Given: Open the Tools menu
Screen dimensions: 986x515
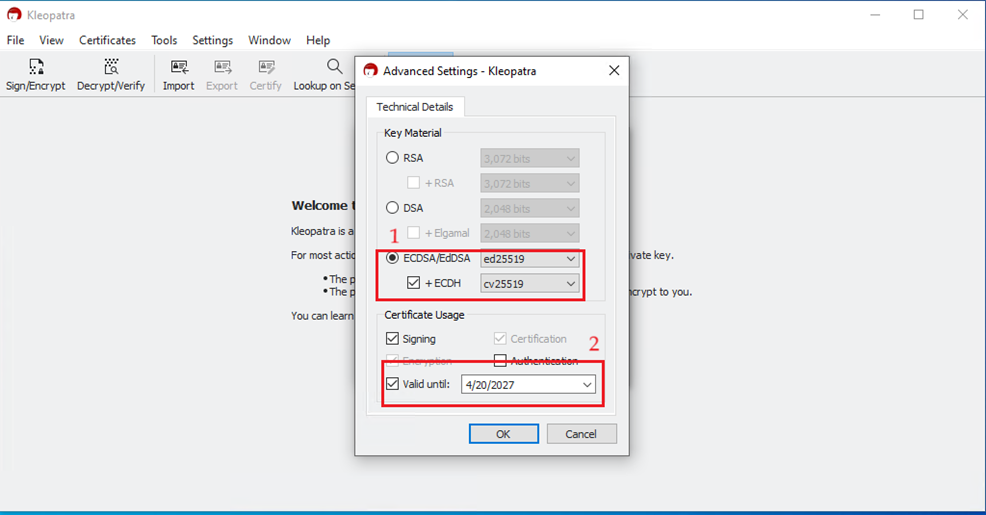Looking at the screenshot, I should [x=163, y=40].
